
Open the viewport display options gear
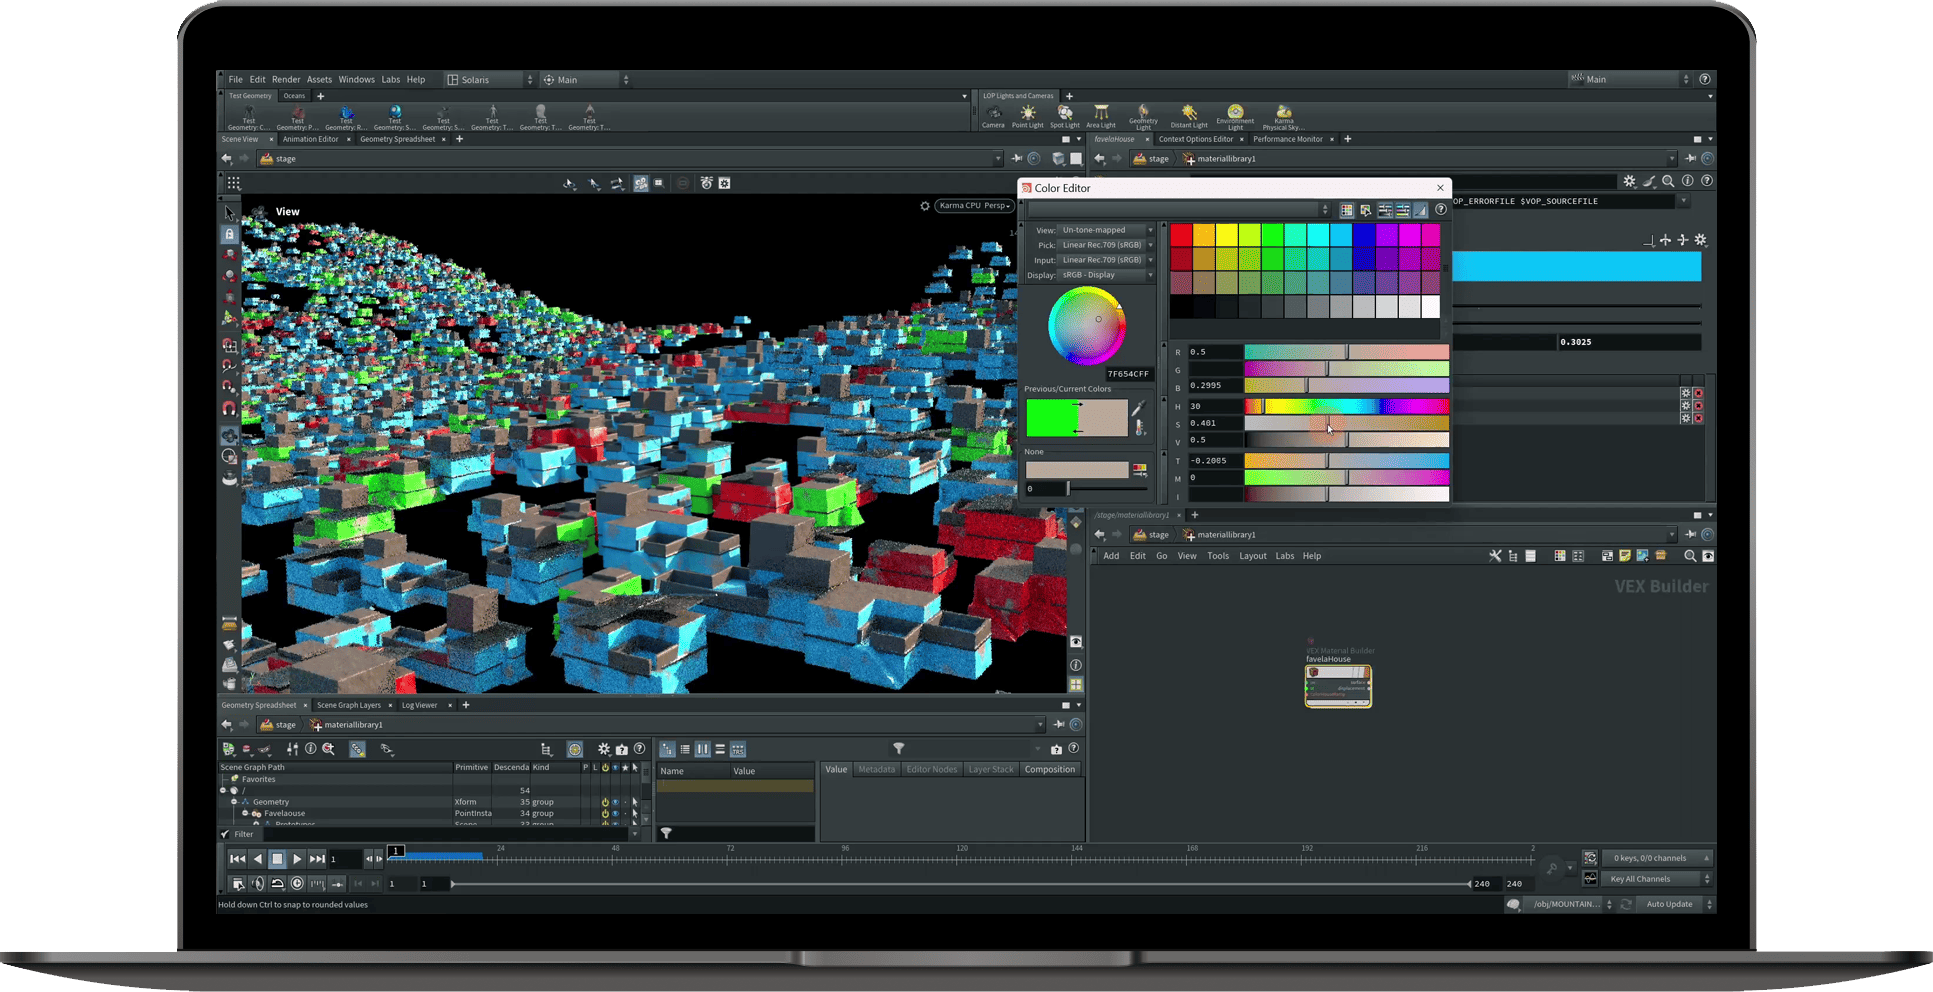pyautogui.click(x=925, y=206)
